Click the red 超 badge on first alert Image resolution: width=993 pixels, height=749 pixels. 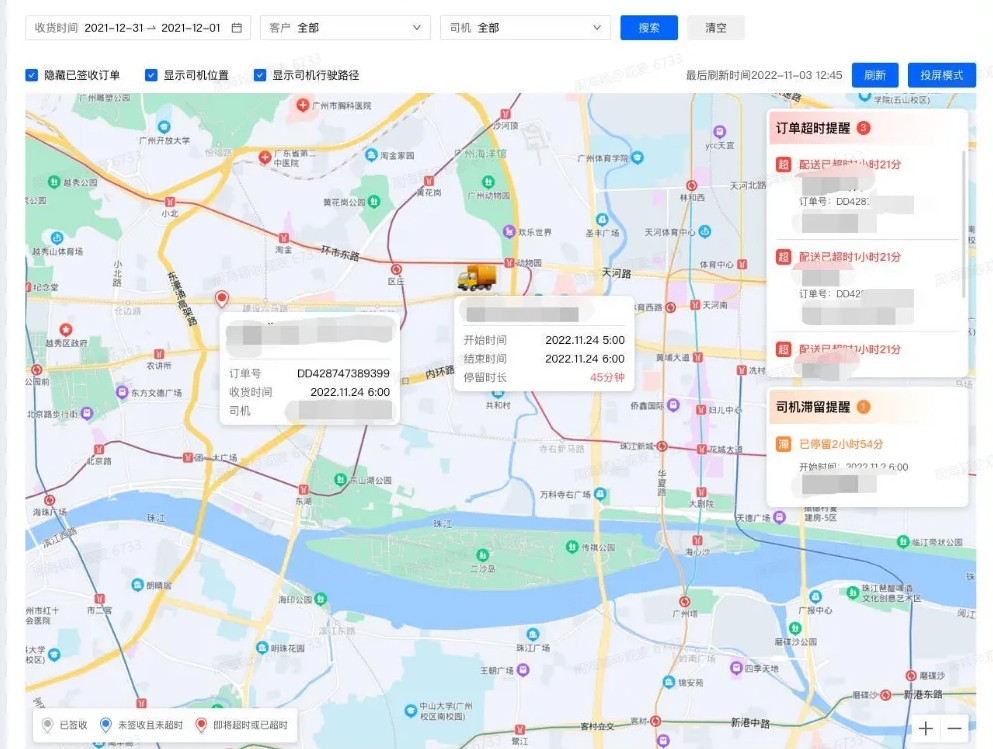click(784, 165)
